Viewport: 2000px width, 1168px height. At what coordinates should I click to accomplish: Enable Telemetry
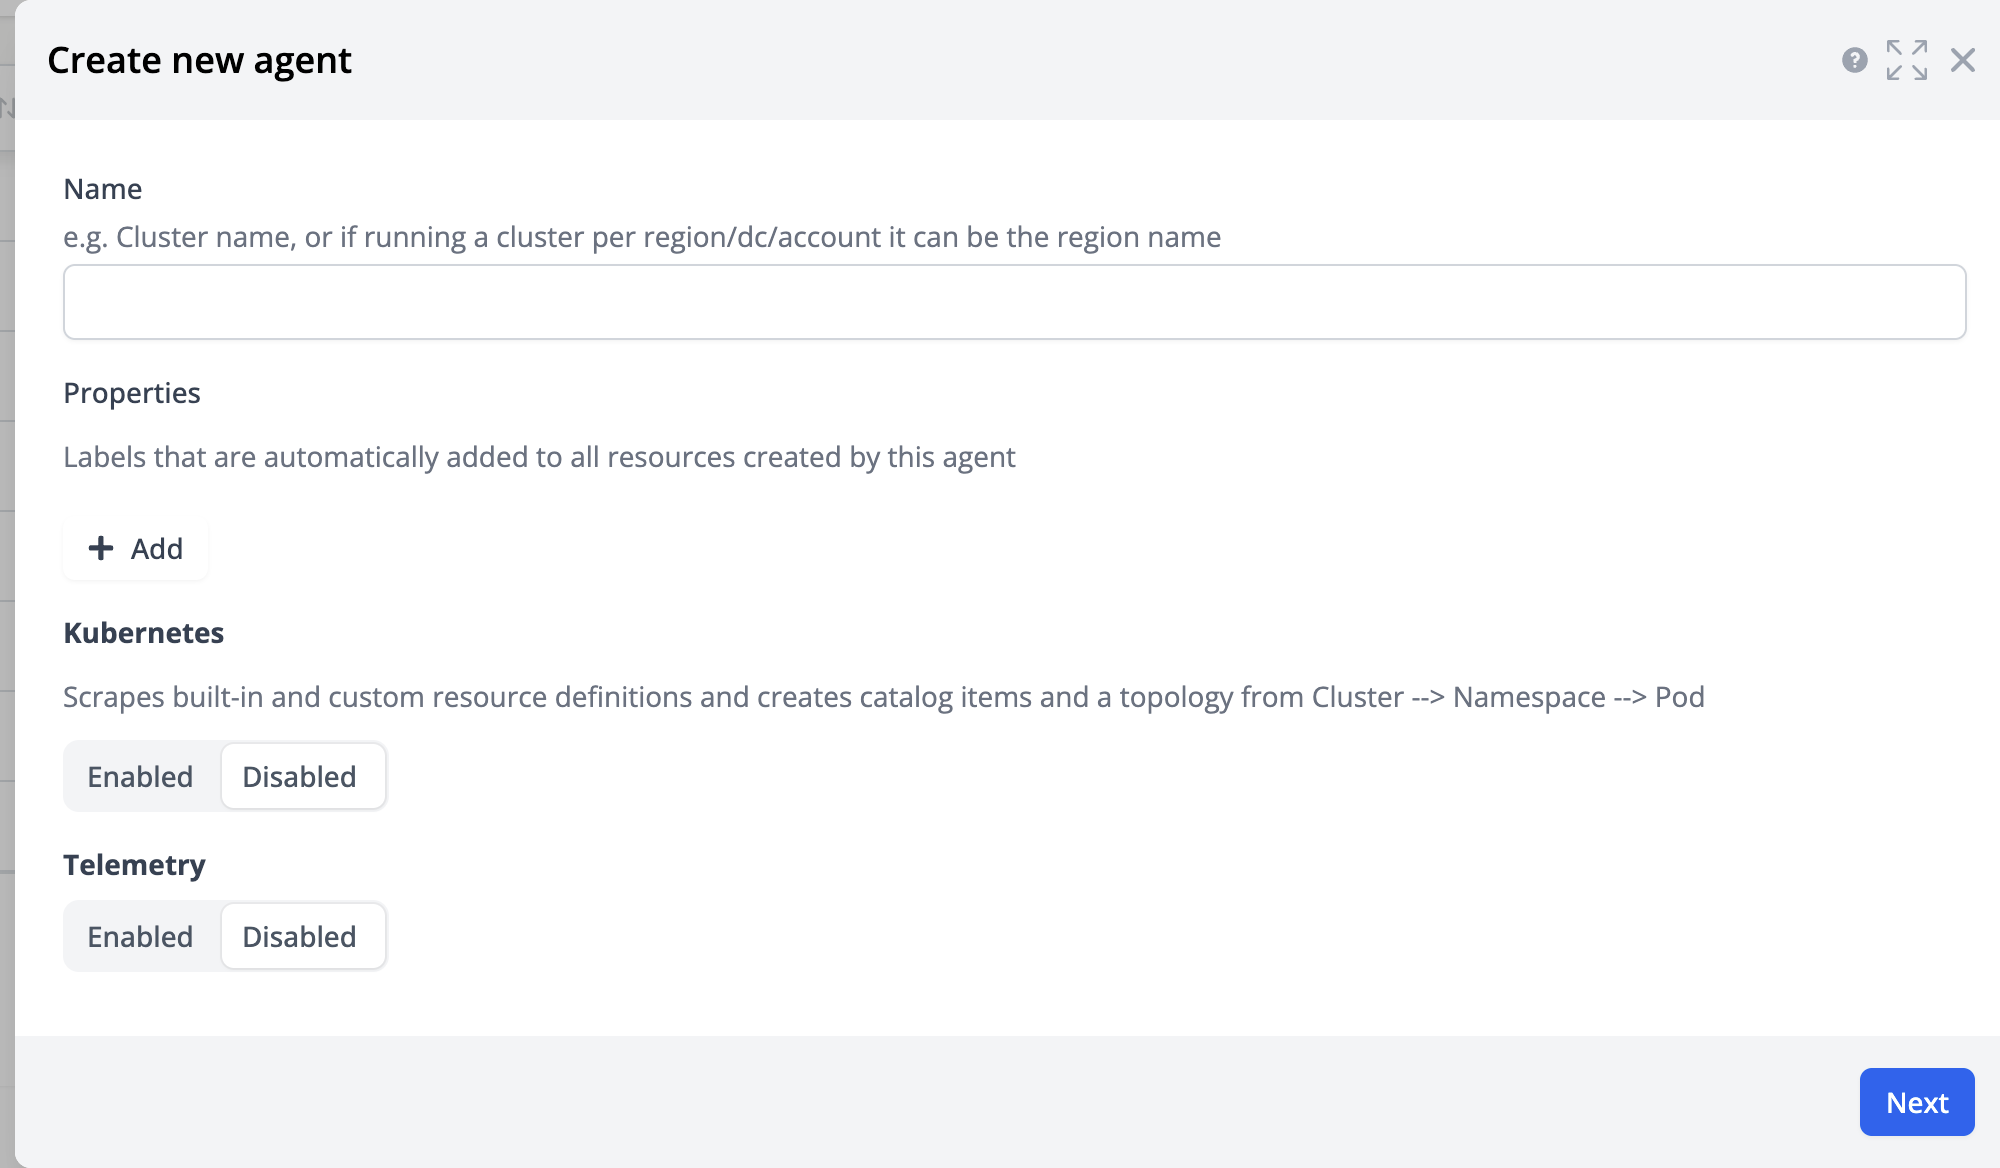tap(140, 937)
